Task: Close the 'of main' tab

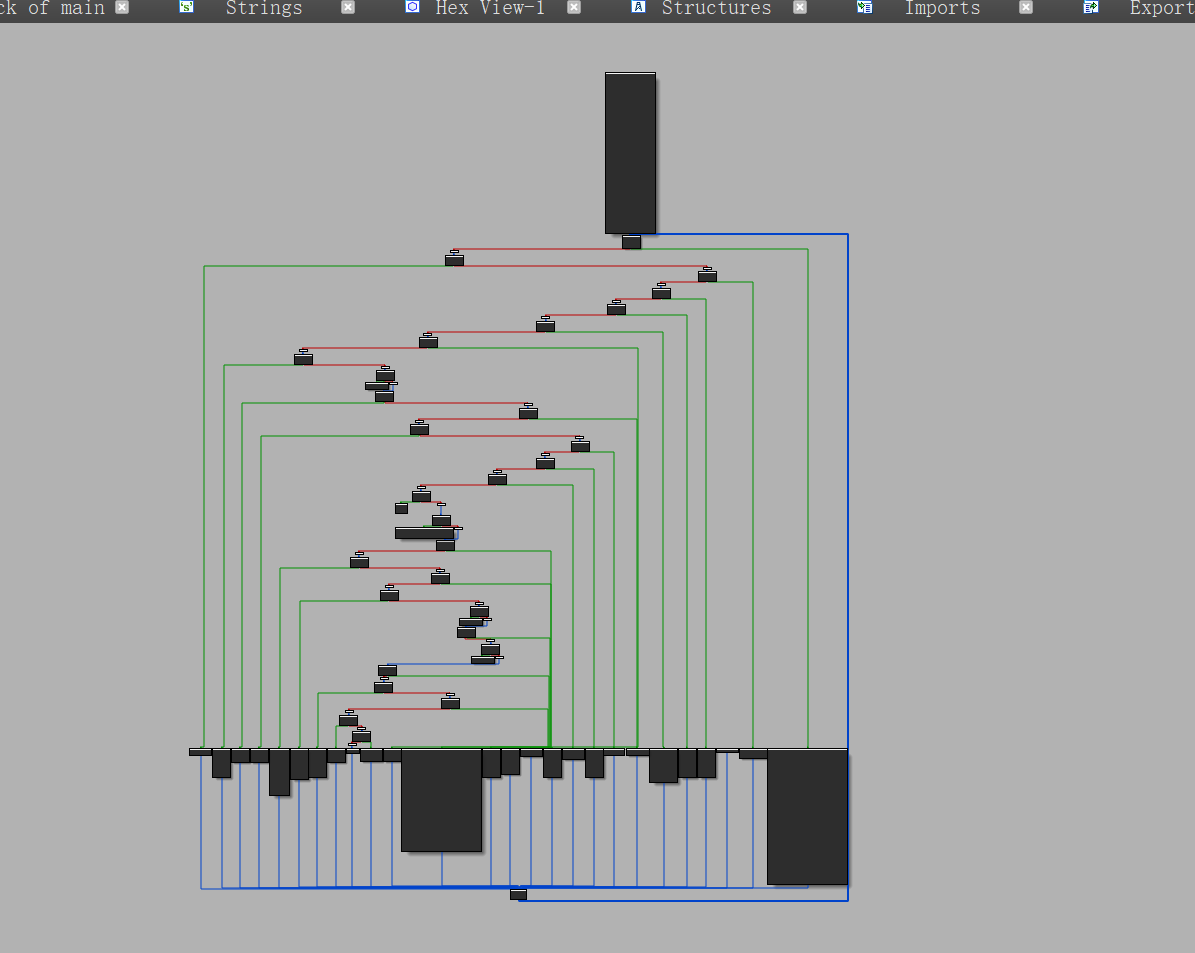Action: pyautogui.click(x=122, y=7)
